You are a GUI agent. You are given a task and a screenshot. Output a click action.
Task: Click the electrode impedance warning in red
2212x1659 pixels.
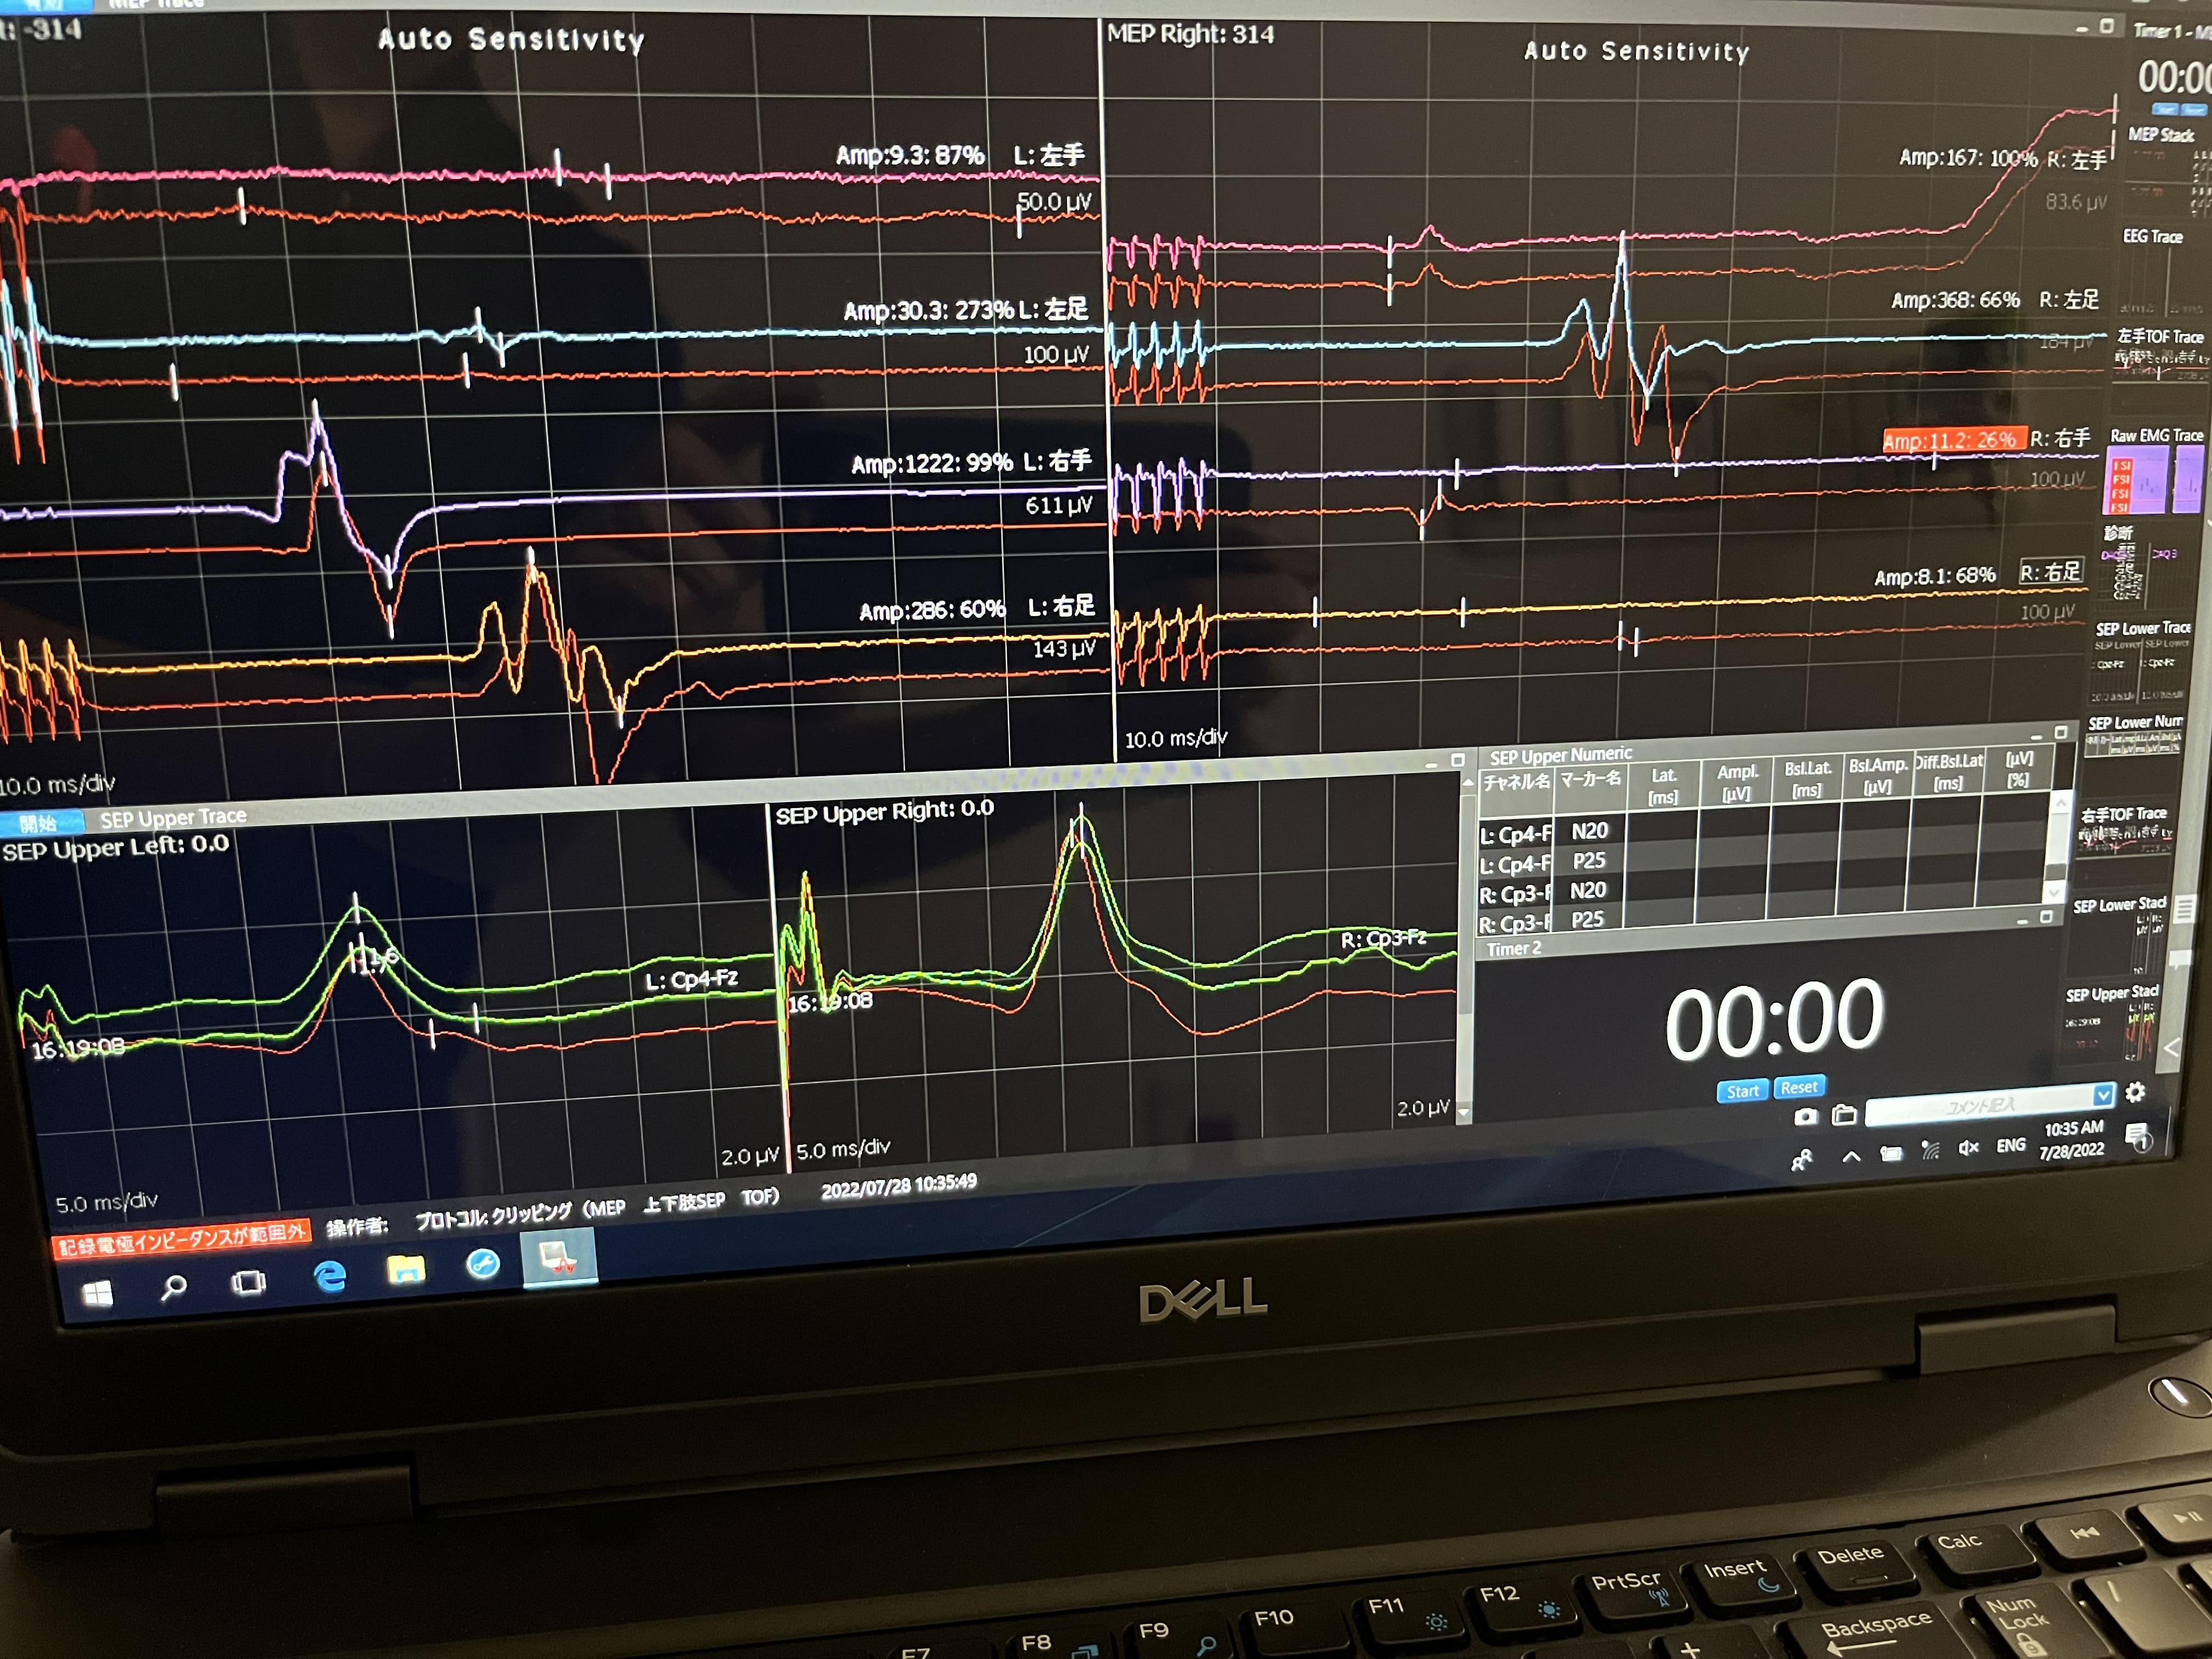pos(181,1240)
